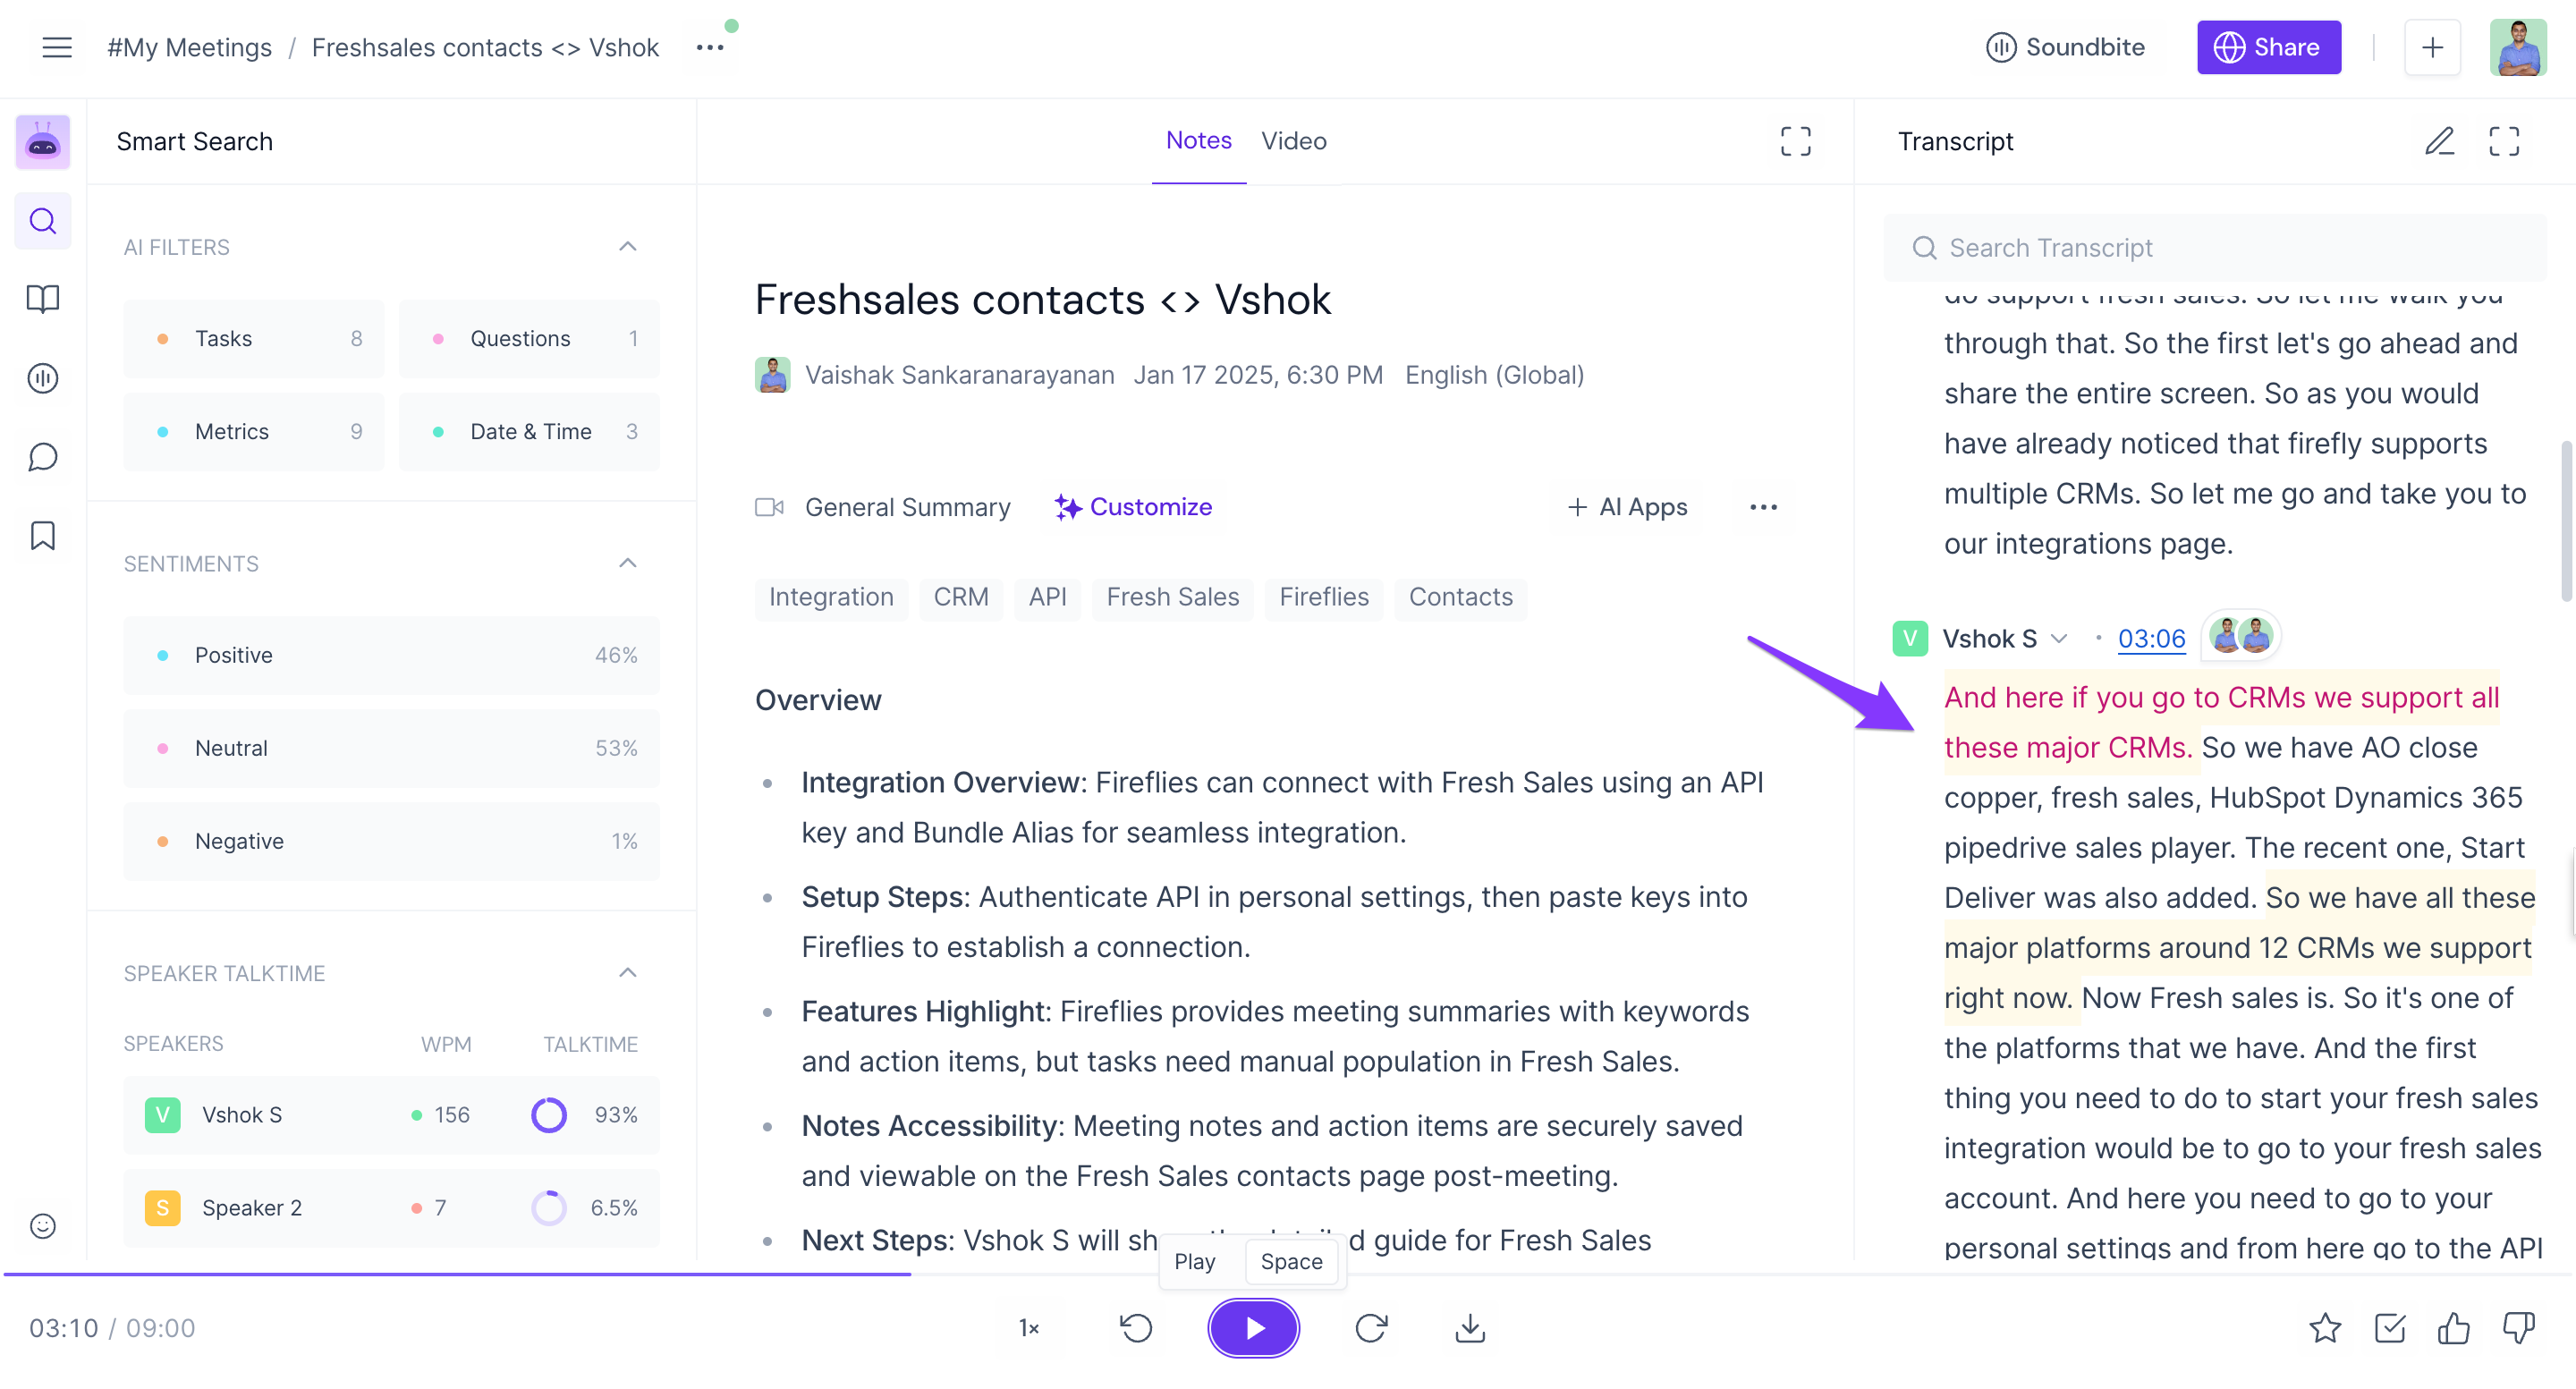Skip forward with the forward arrow
This screenshot has width=2576, height=1389.
1371,1328
